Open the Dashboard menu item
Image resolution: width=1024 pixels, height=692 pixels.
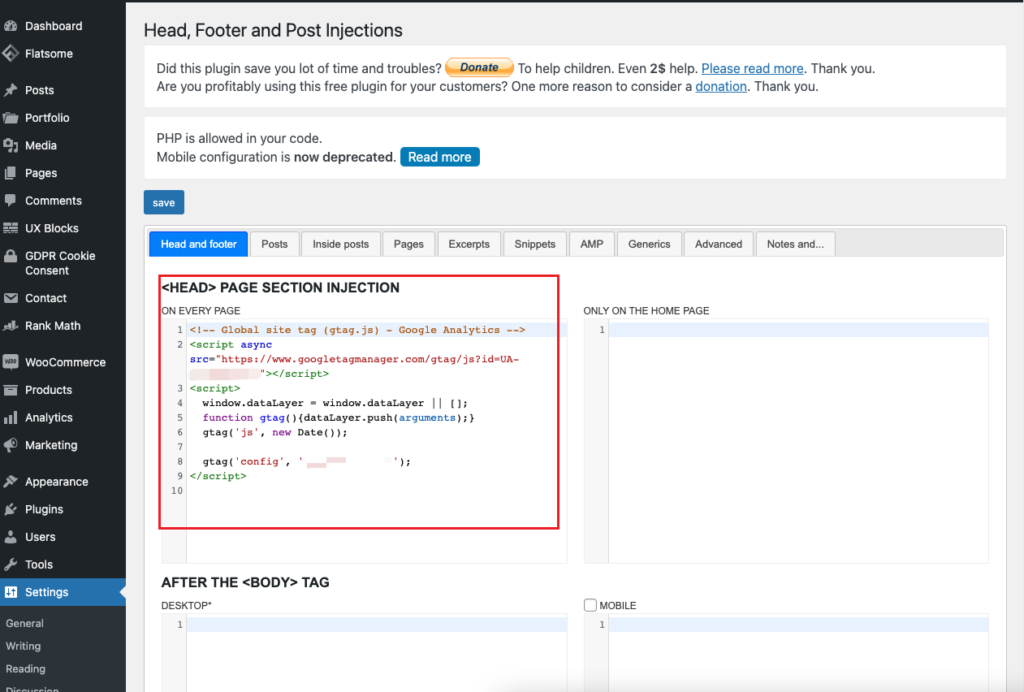63,26
